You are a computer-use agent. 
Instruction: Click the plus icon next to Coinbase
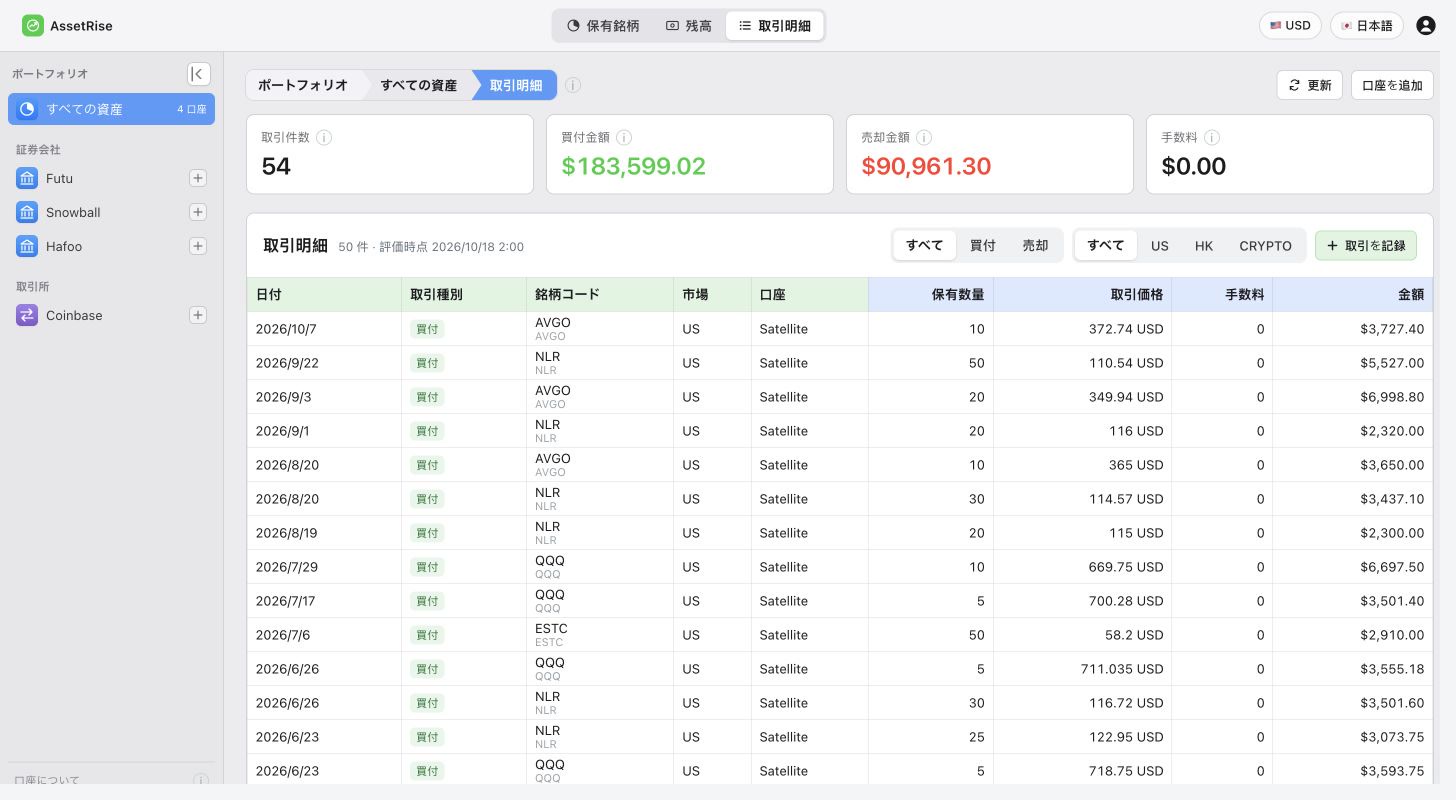click(198, 315)
